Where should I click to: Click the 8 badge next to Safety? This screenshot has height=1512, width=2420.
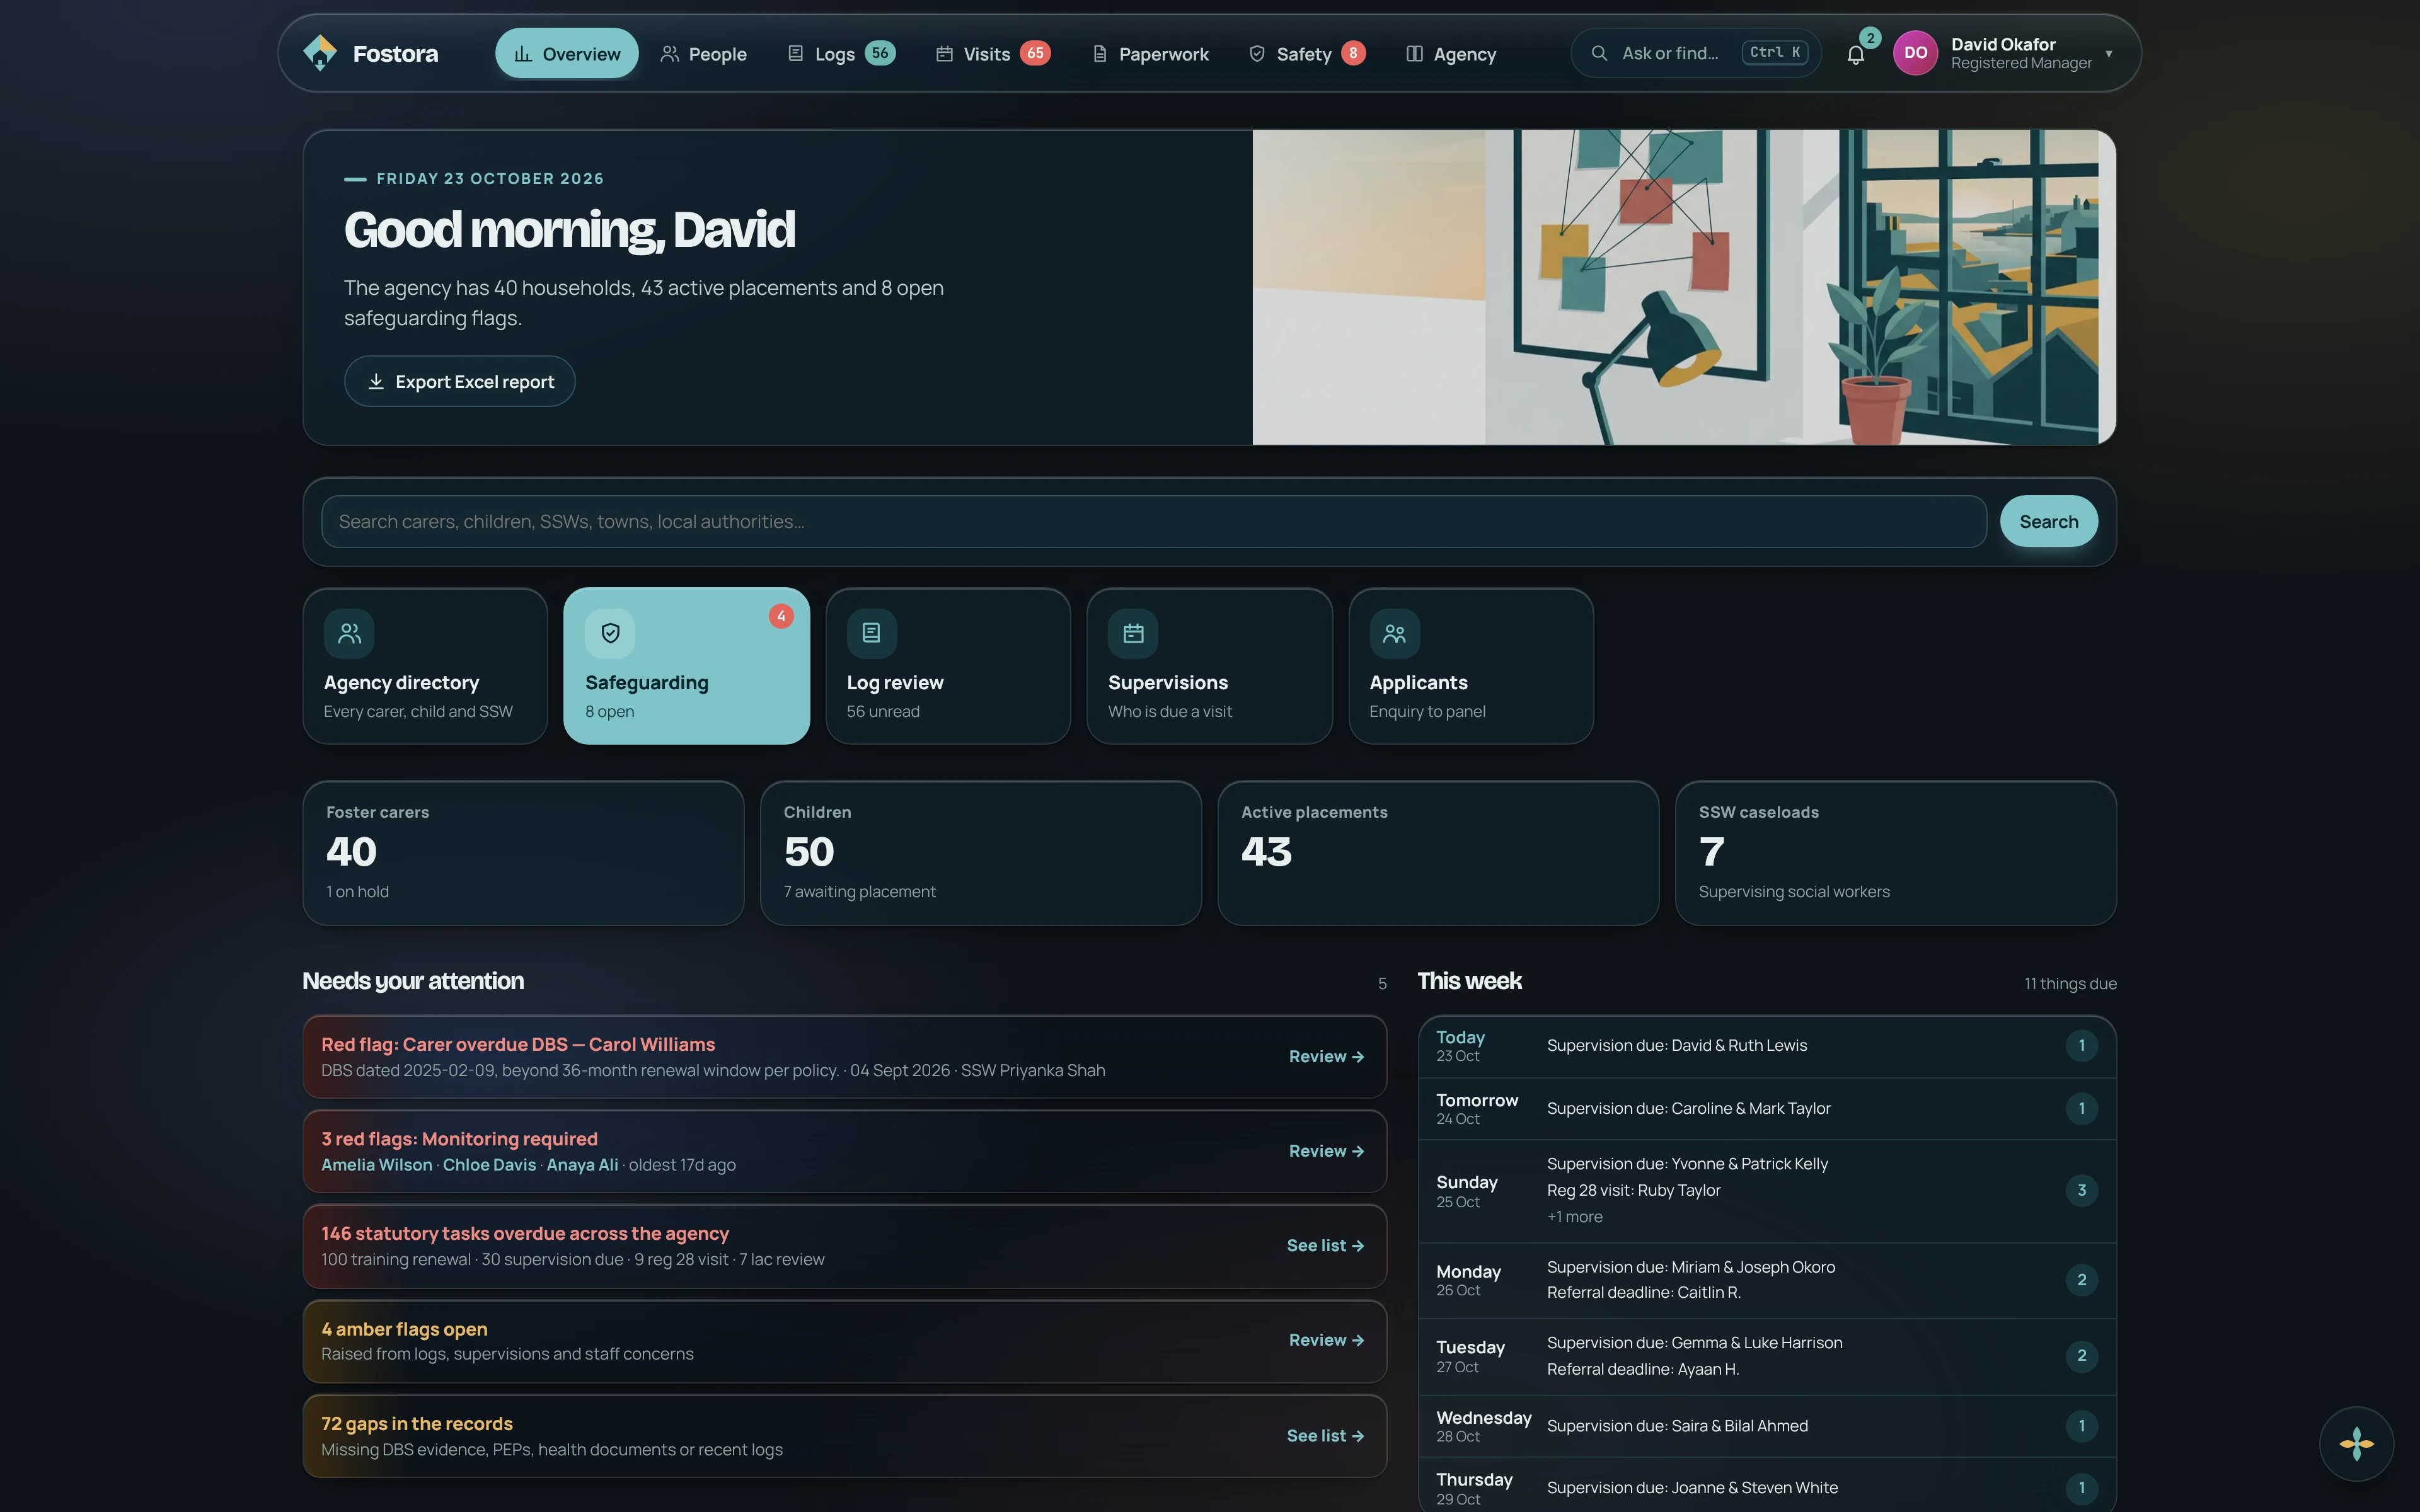click(1353, 53)
